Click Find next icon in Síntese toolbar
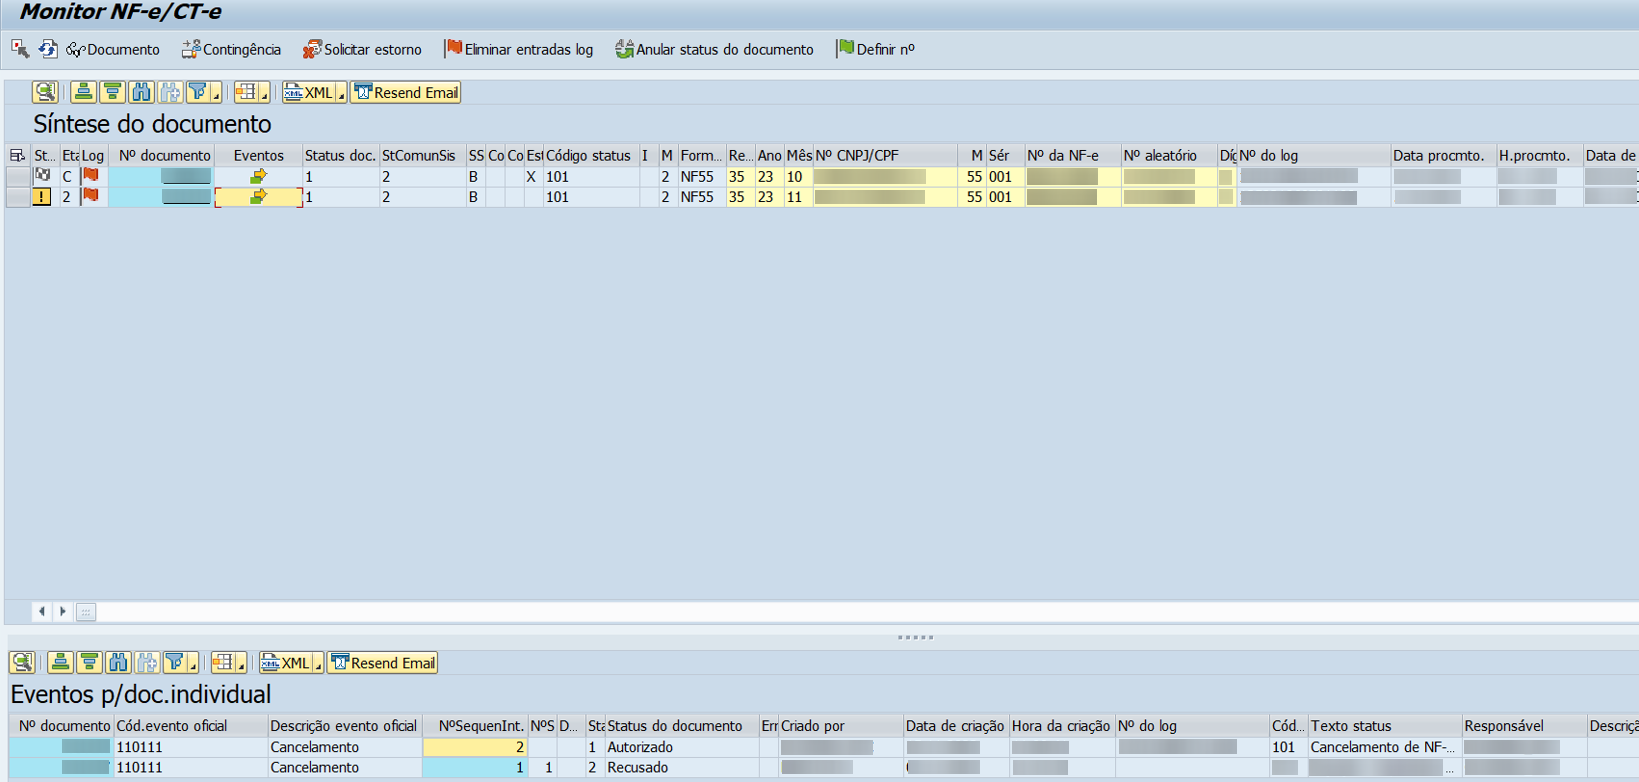Screen dimensions: 1639x782 click(170, 92)
